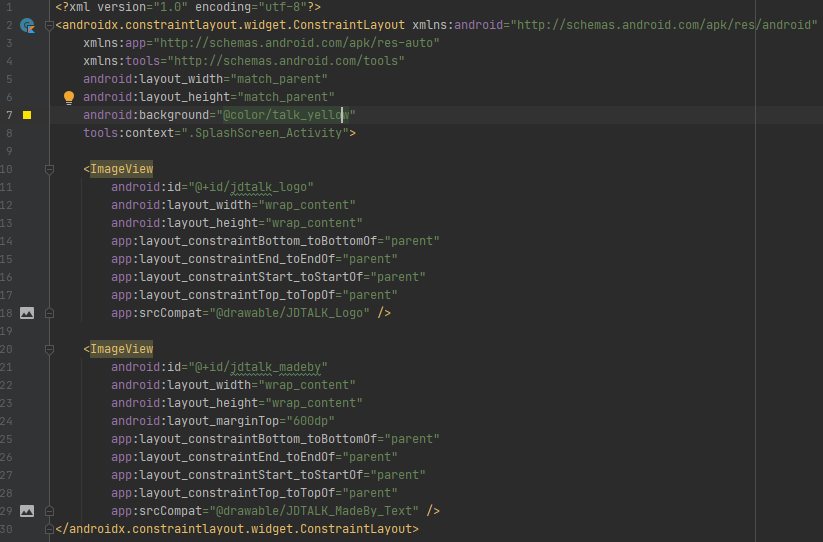Click the first ImageView tag name
Screen dimensions: 823x542
click(122, 169)
